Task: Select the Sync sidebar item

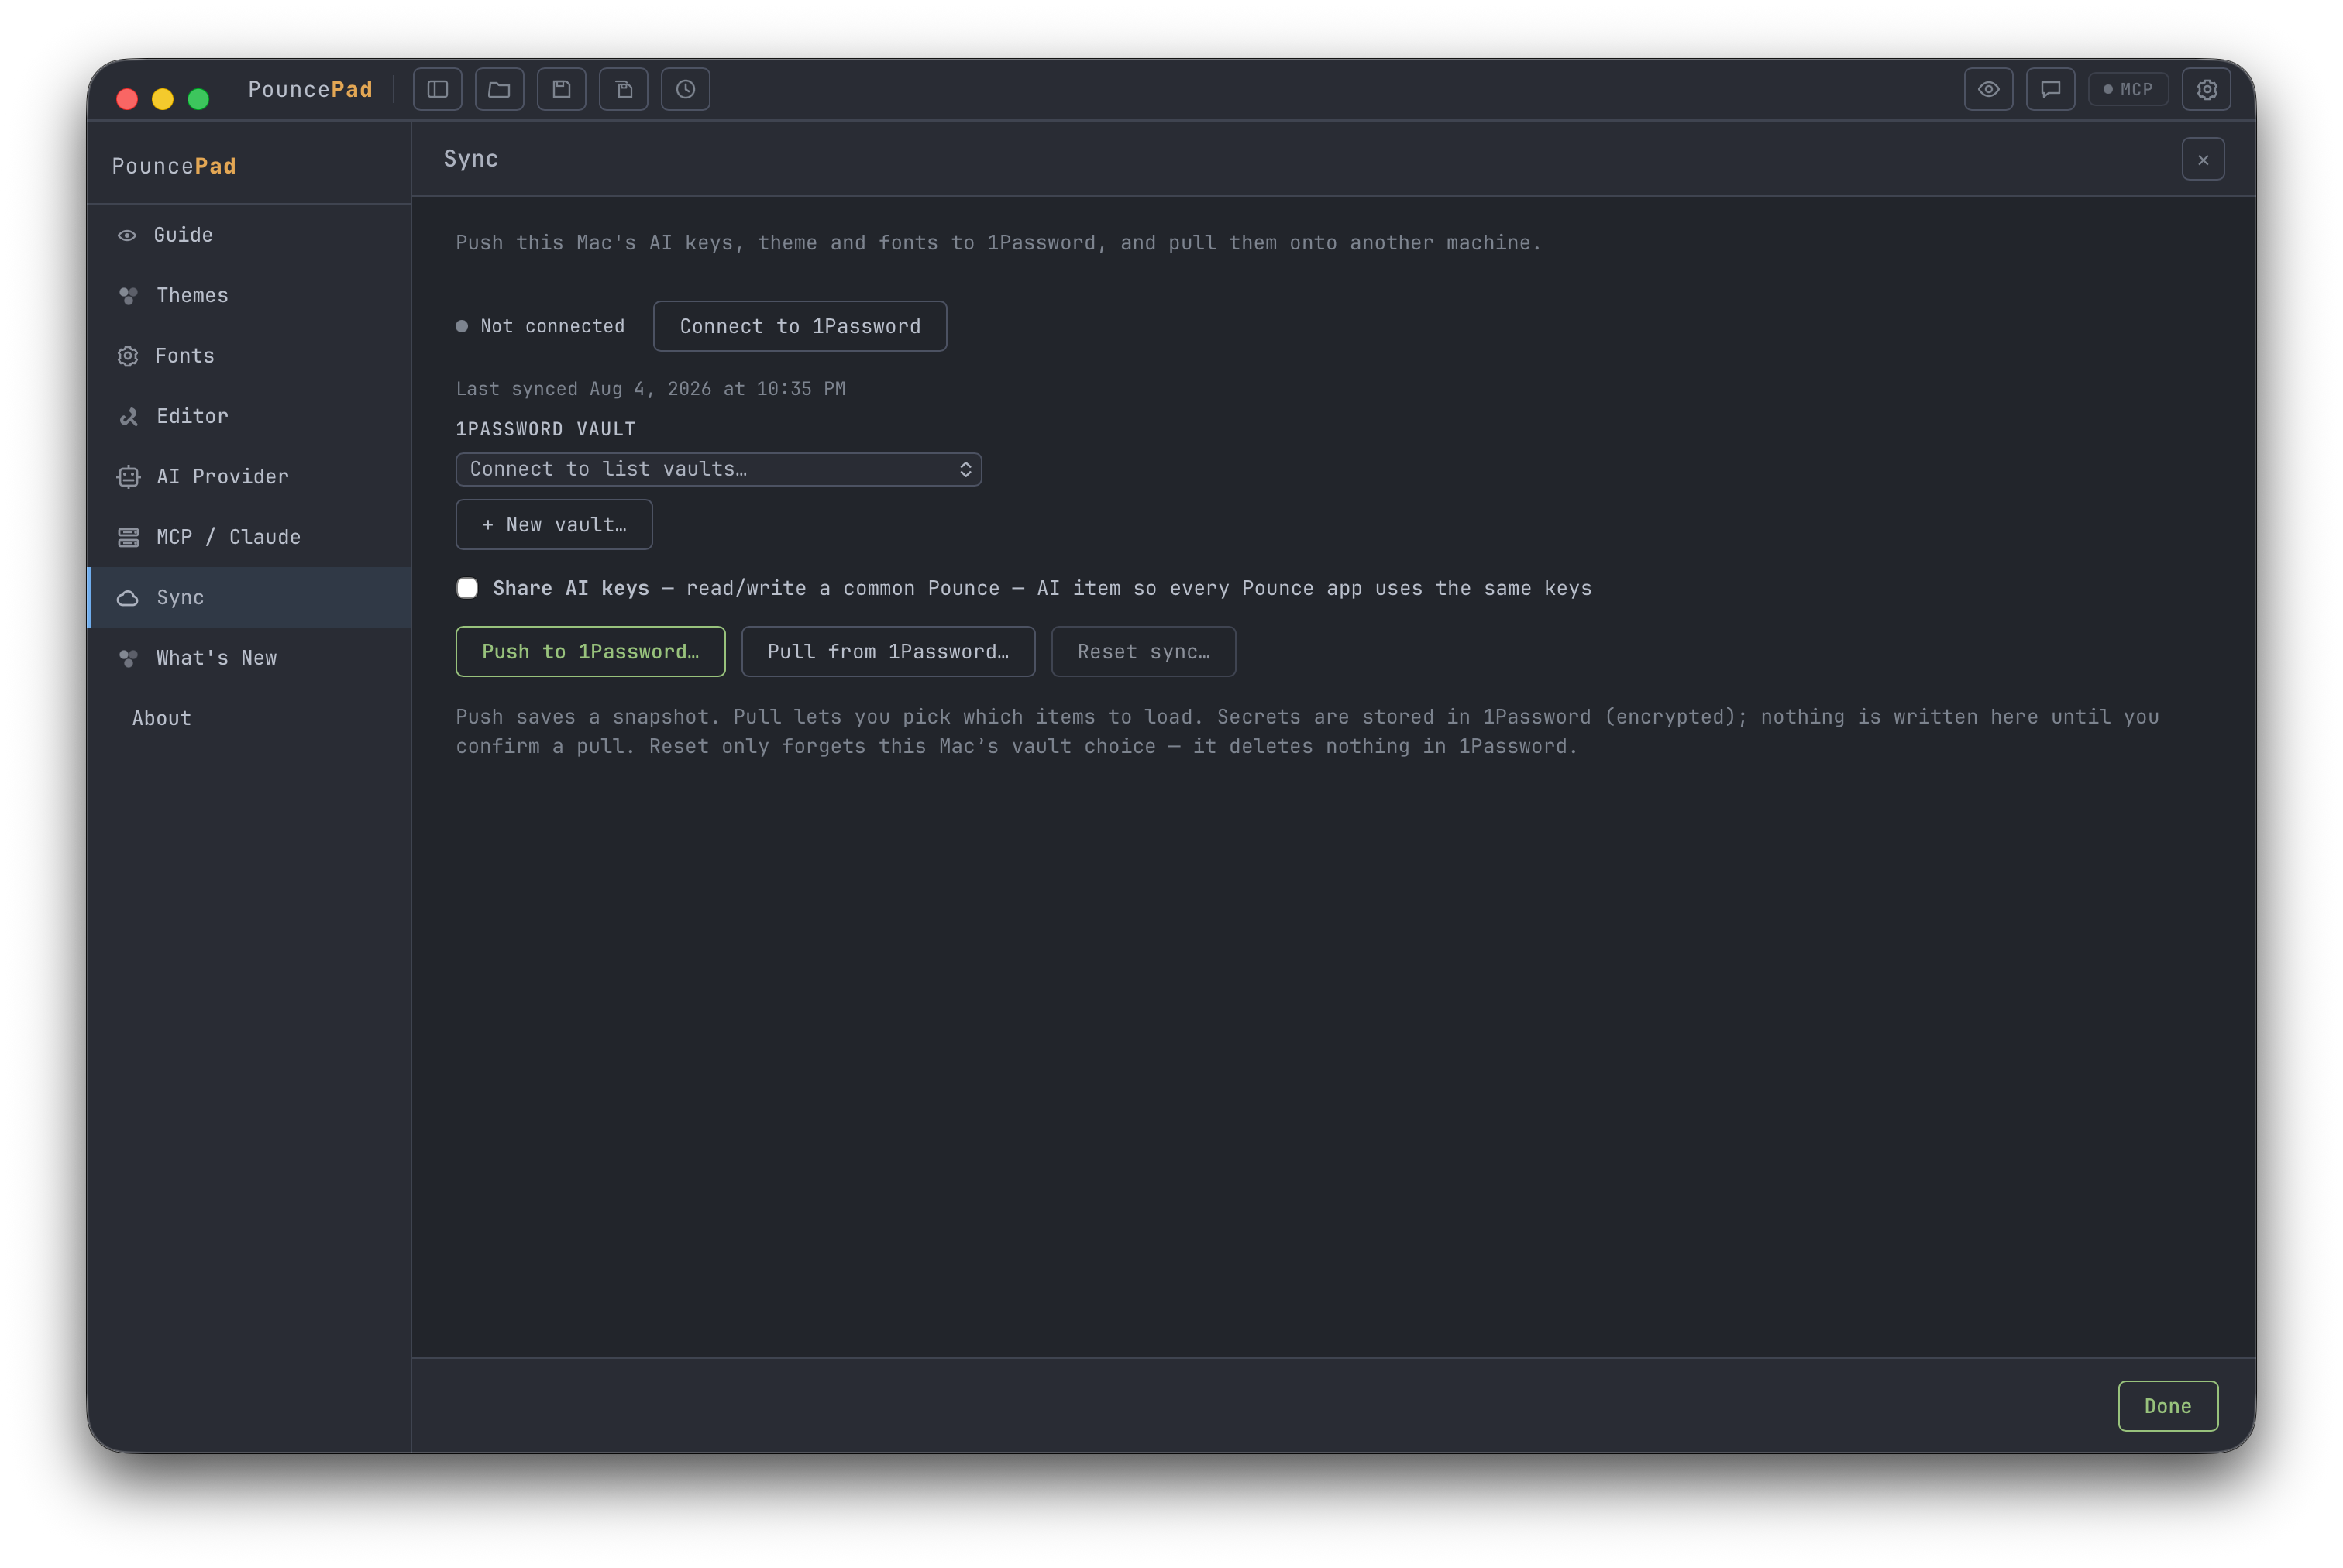Action: click(250, 597)
